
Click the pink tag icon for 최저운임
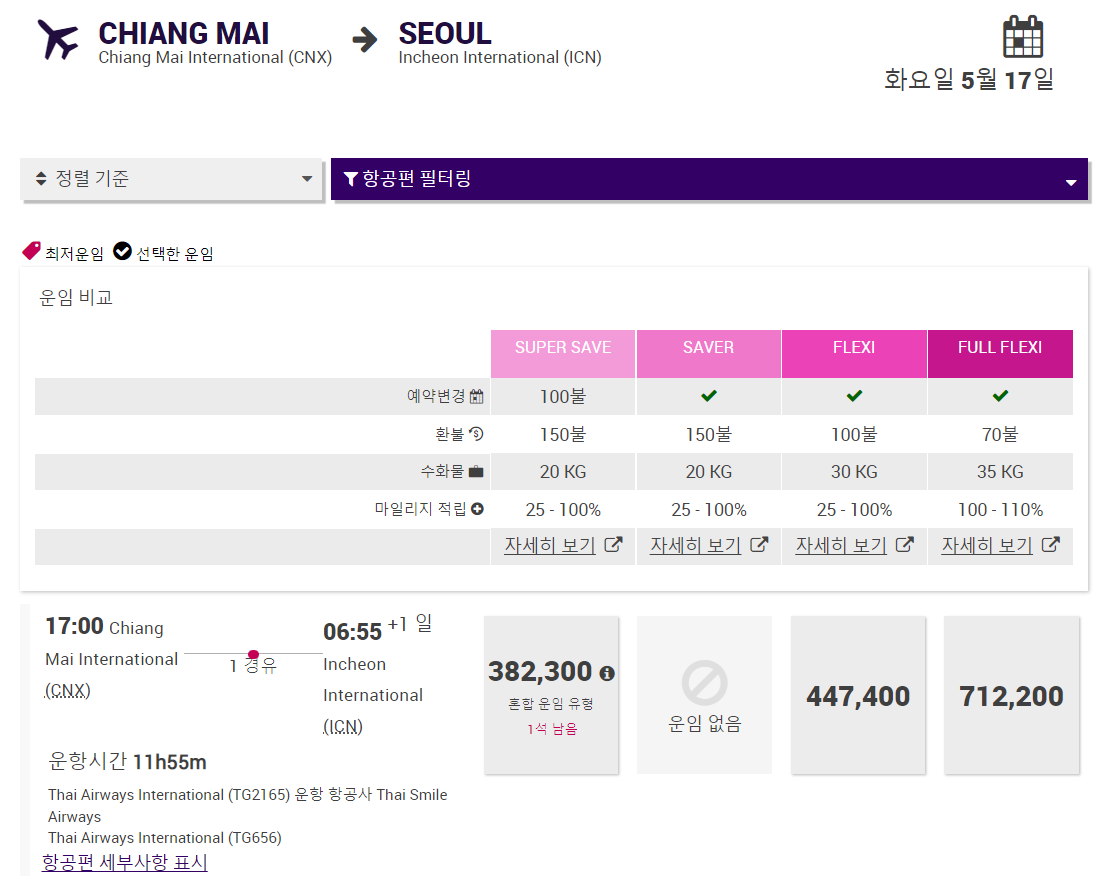pyautogui.click(x=31, y=251)
